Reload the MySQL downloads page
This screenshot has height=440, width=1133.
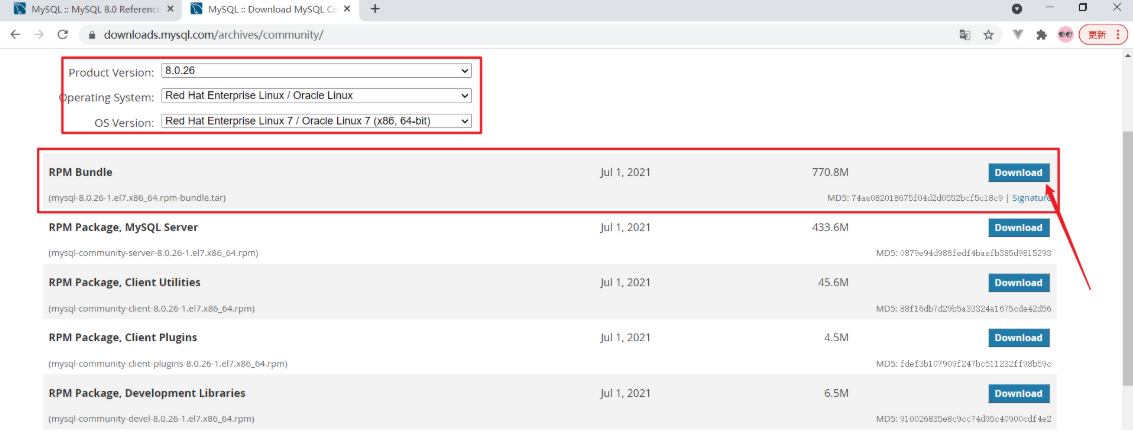coord(63,35)
